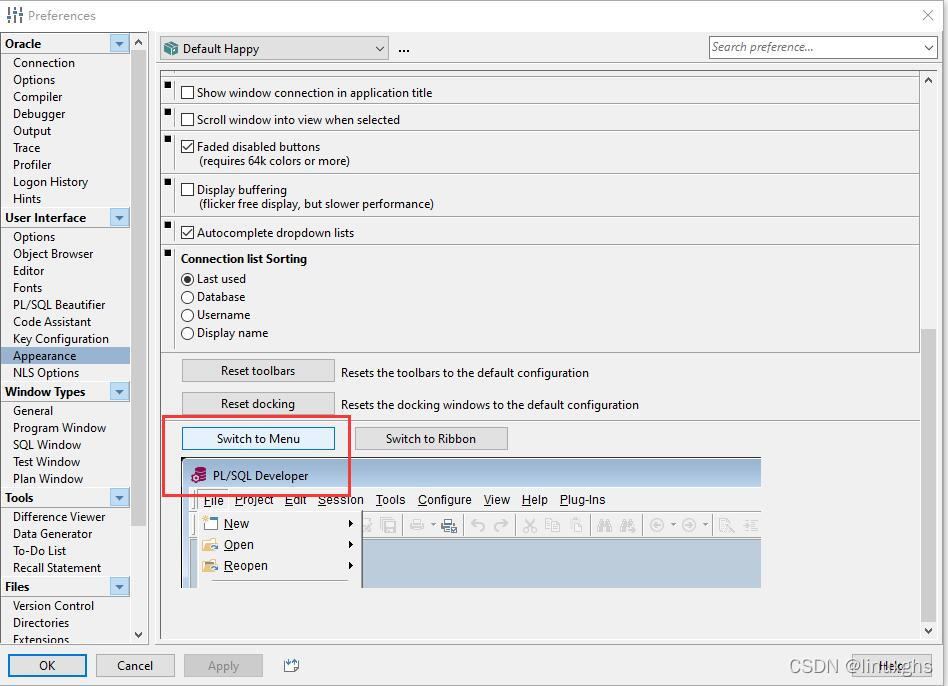Select the Cut icon in the preview toolbar
Screen dimensions: 948x686
click(529, 525)
